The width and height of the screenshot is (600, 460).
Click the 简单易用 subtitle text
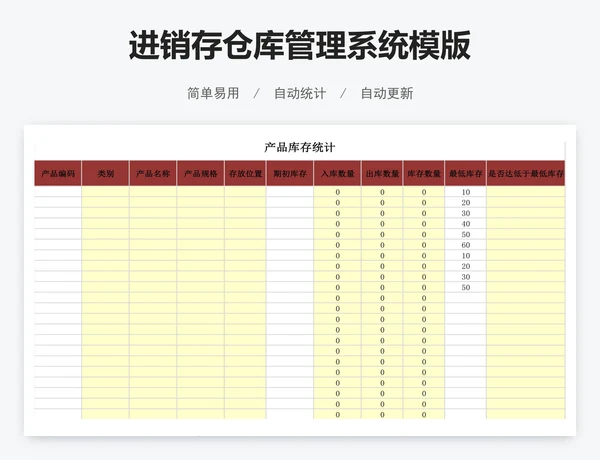213,93
